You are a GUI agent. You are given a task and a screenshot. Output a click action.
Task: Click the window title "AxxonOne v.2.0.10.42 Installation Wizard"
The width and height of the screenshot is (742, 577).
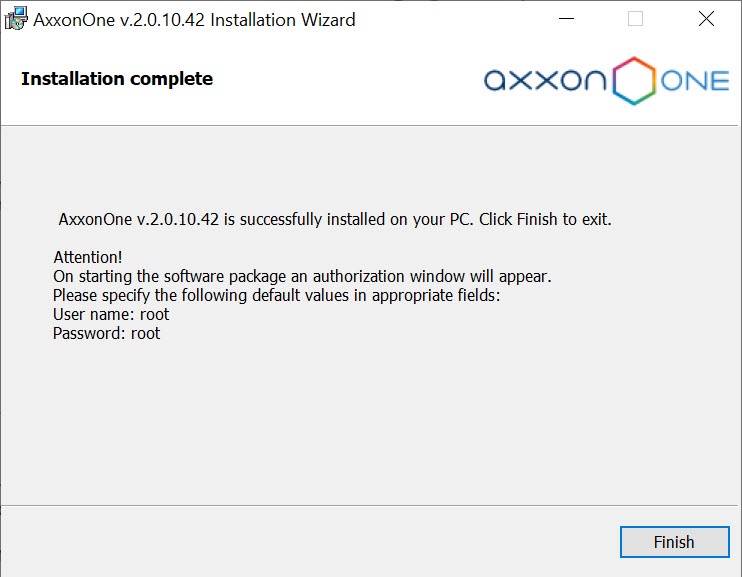(x=194, y=19)
